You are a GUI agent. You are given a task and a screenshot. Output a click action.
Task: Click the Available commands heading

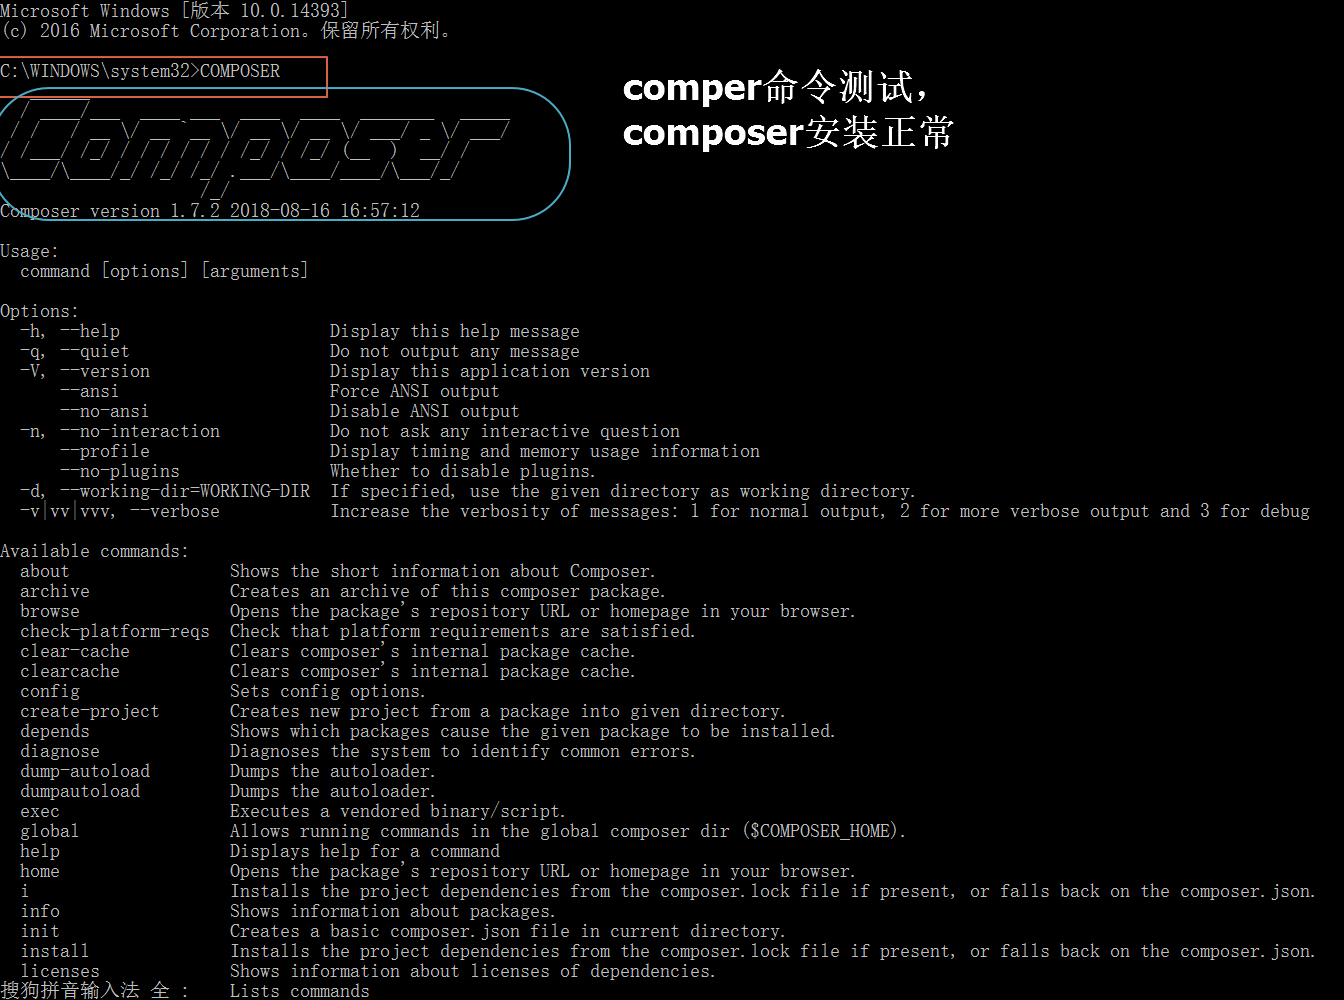pyautogui.click(x=94, y=551)
